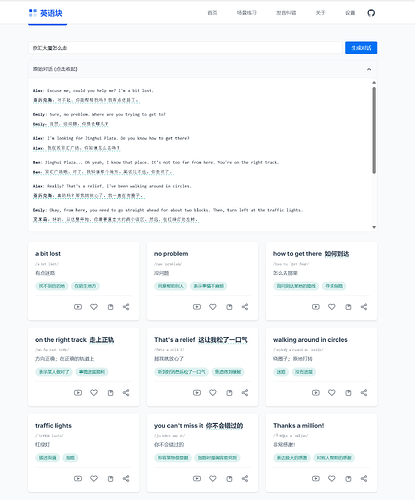Play audio for 'traffic lights' card

click(x=78, y=479)
